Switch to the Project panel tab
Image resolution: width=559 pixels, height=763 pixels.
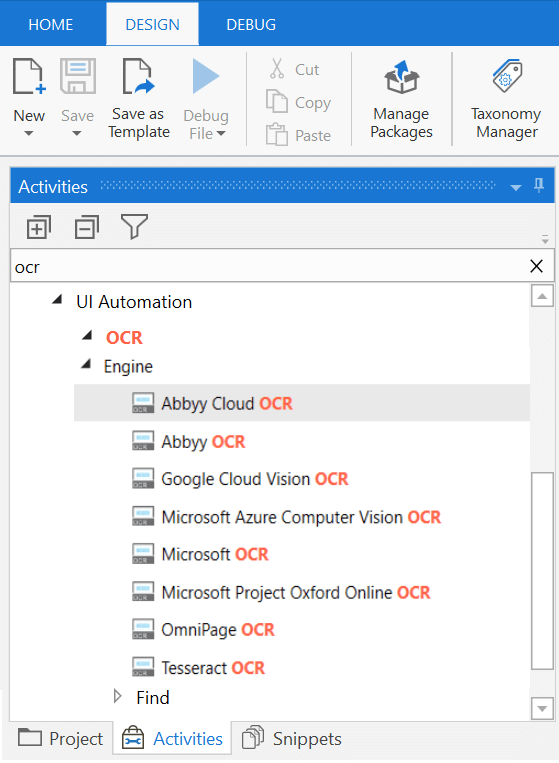click(61, 739)
